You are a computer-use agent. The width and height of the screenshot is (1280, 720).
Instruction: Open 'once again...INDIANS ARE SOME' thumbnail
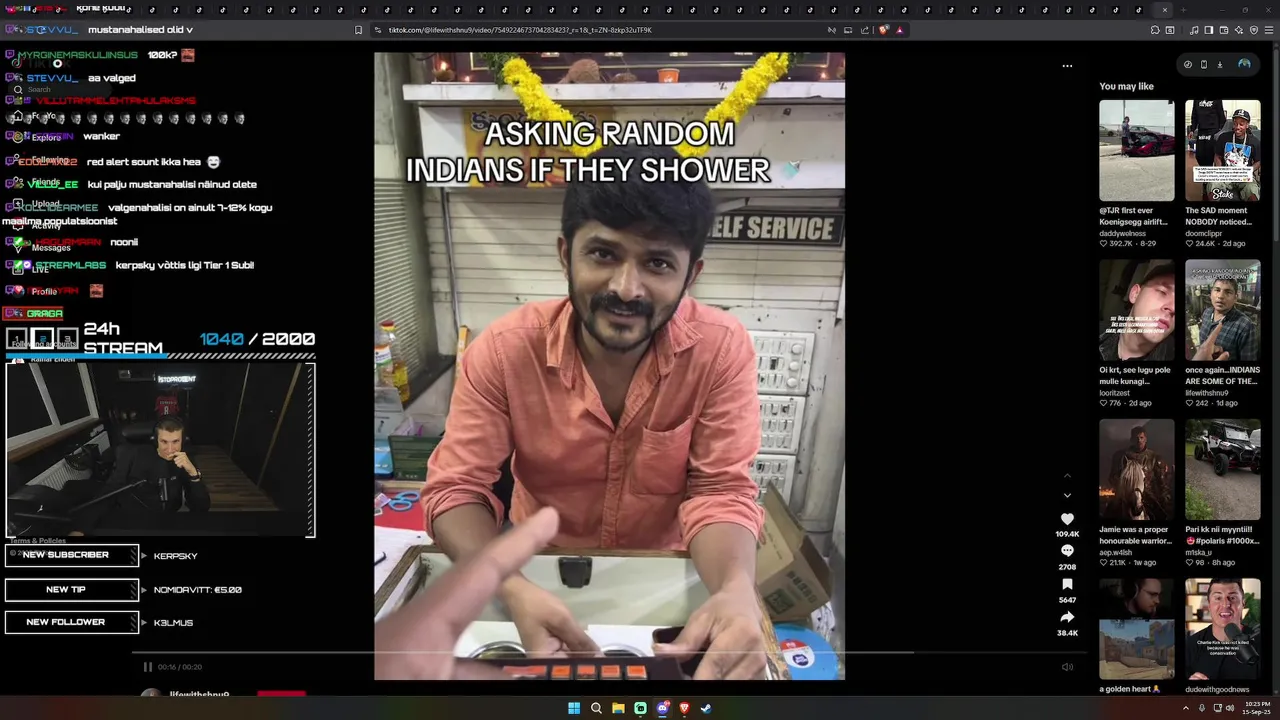click(x=1223, y=310)
